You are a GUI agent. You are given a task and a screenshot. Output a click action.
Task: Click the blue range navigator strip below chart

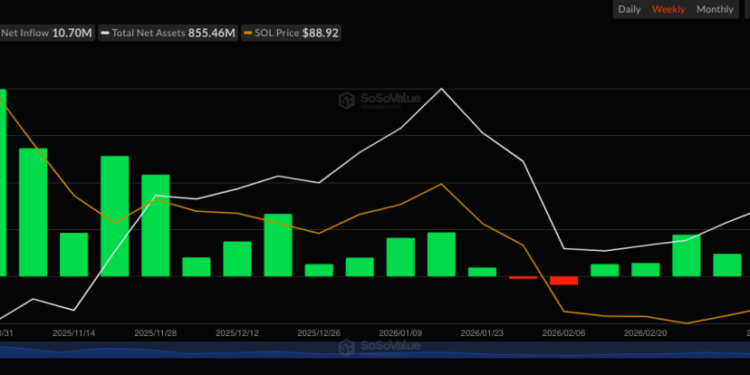(x=375, y=350)
